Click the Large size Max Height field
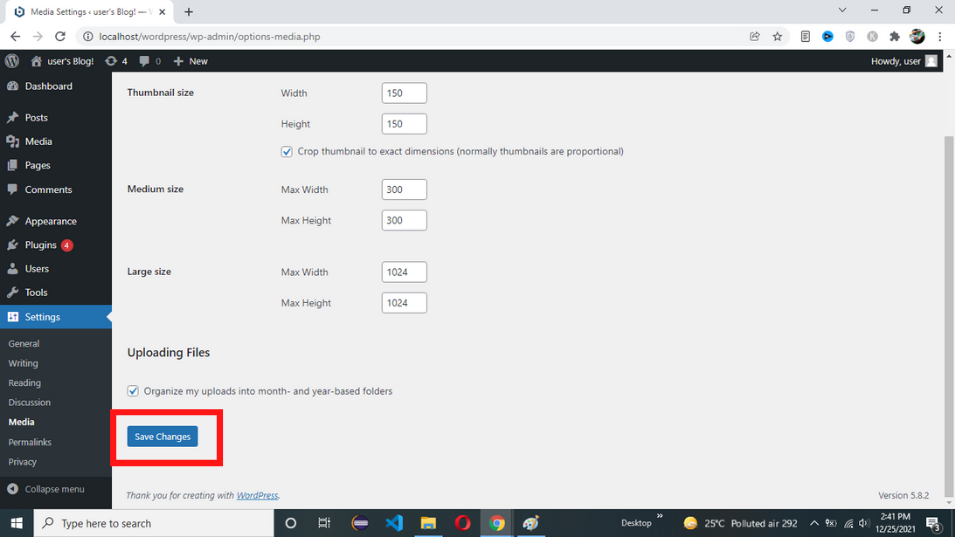956x537 pixels. click(404, 303)
